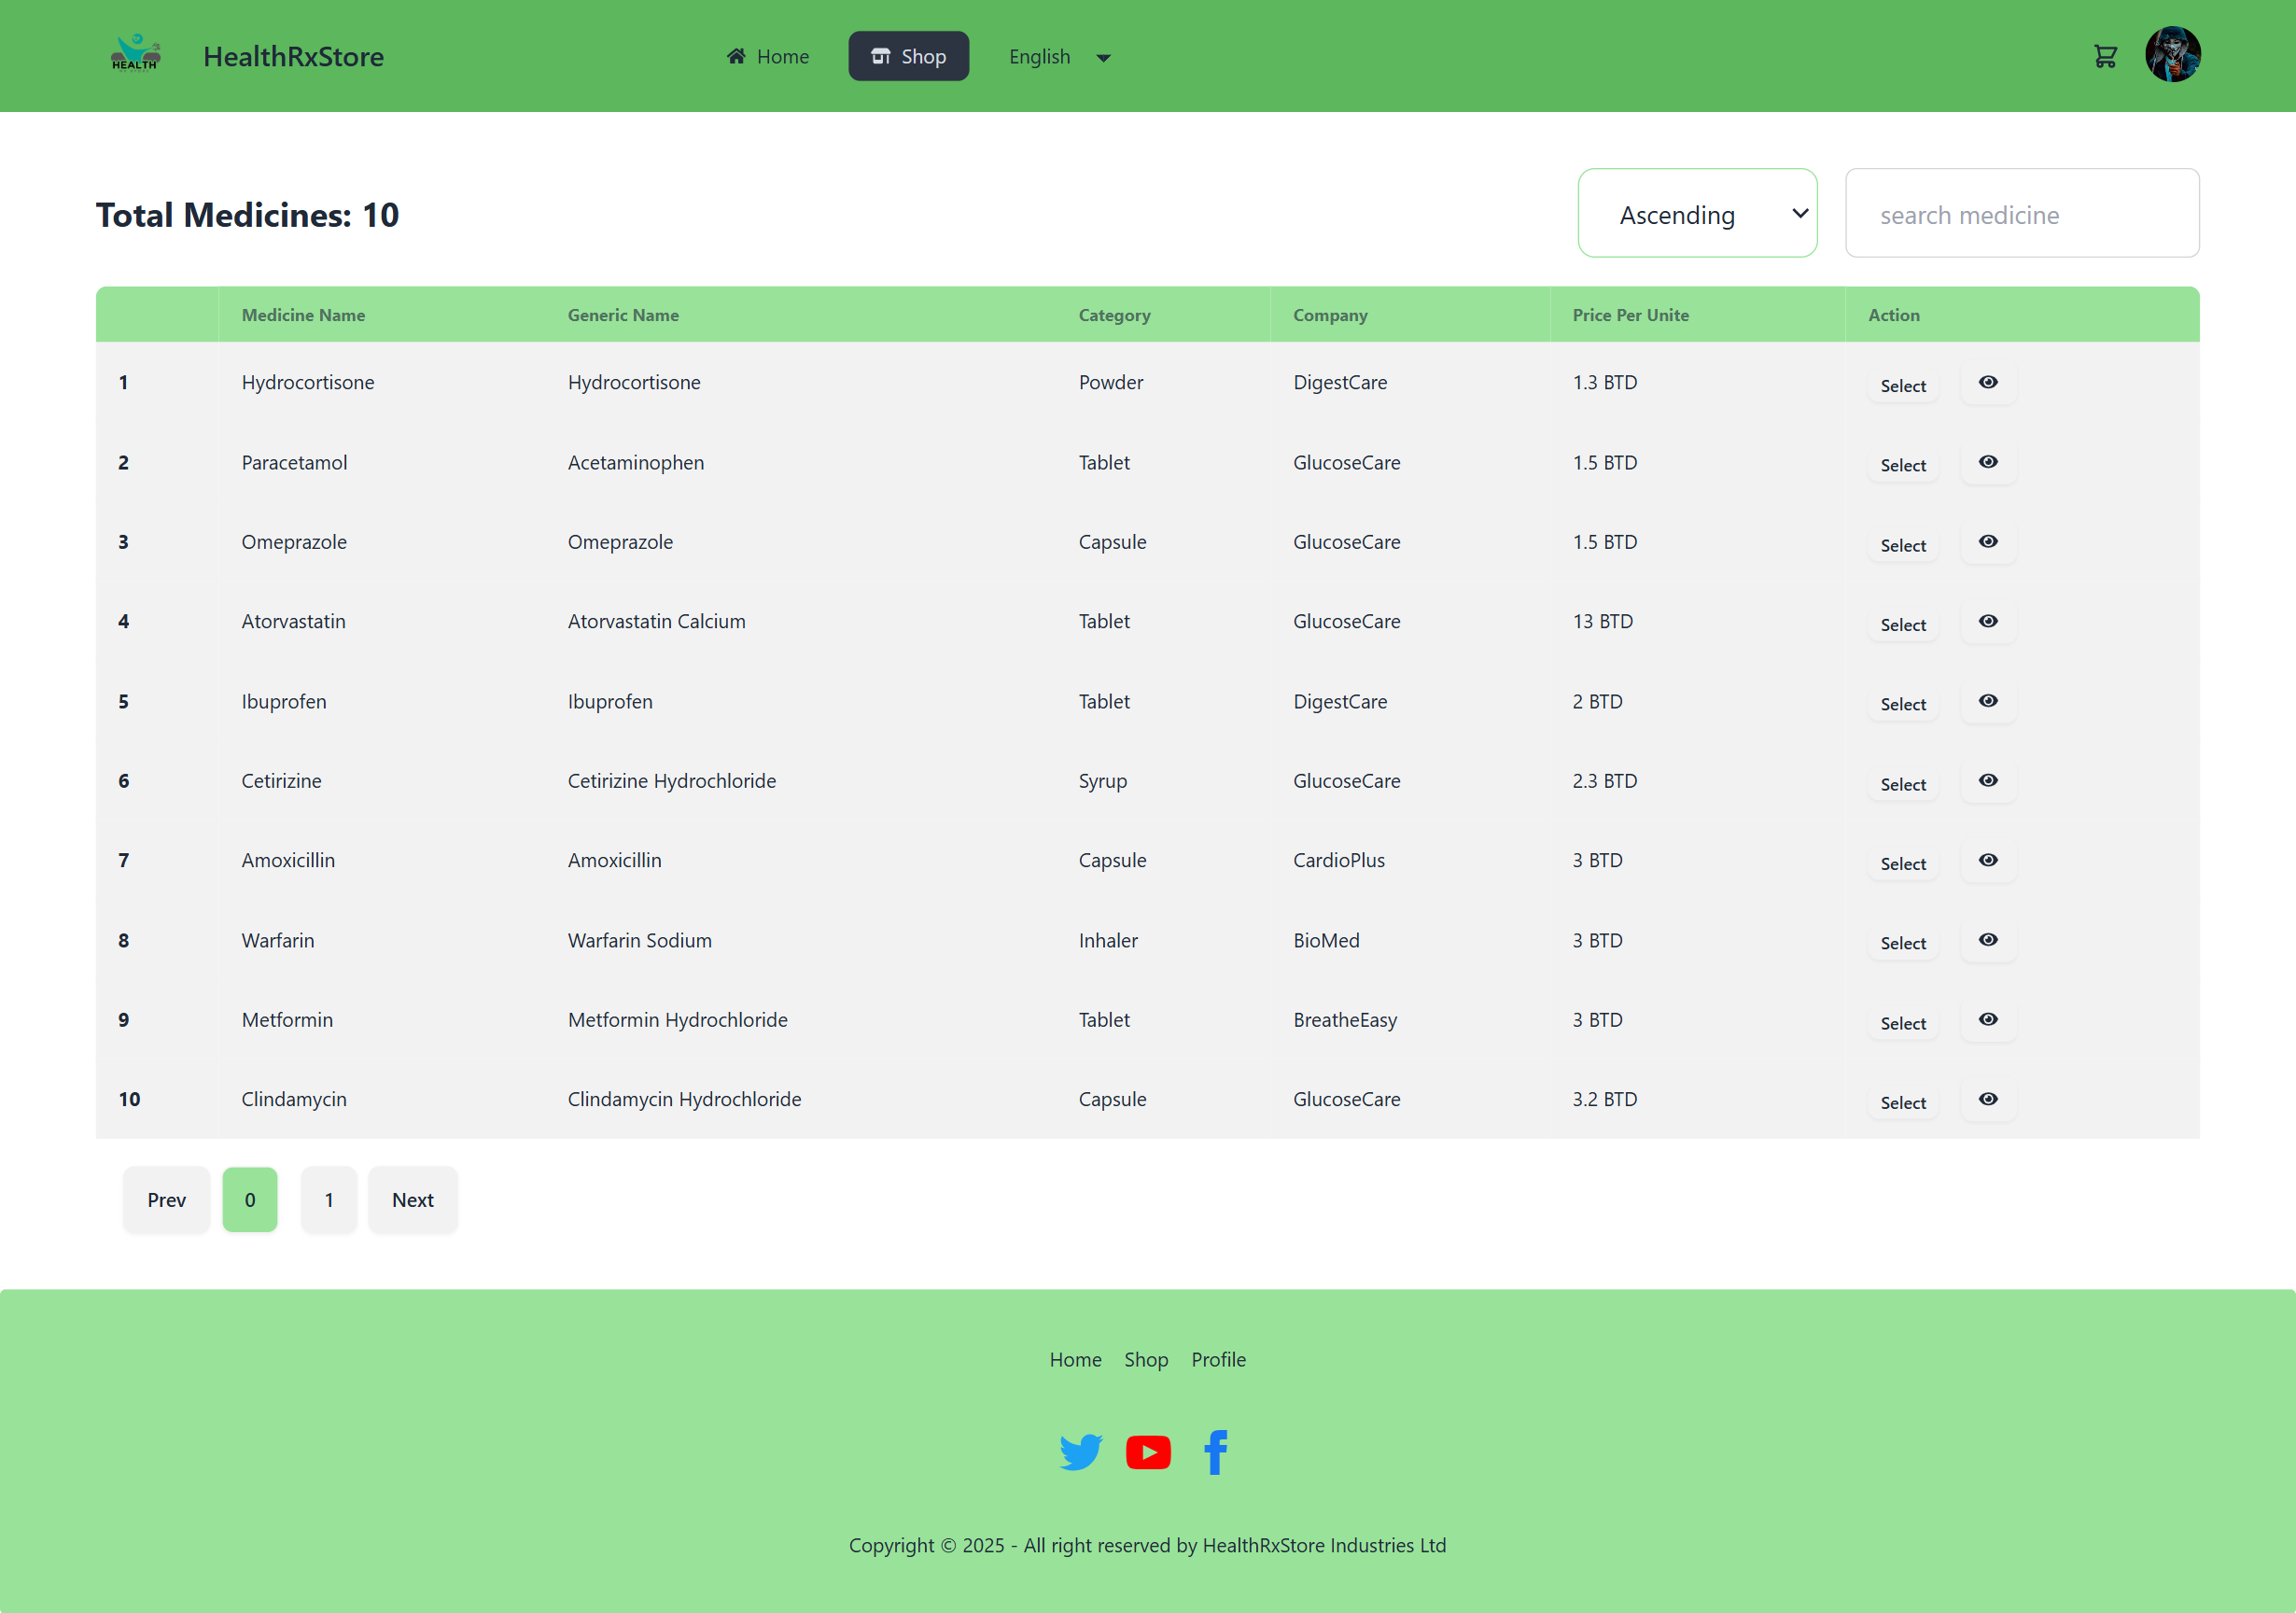This screenshot has height=1613, width=2296.
Task: View details eye icon for Clindamycin
Action: pyautogui.click(x=1988, y=1100)
